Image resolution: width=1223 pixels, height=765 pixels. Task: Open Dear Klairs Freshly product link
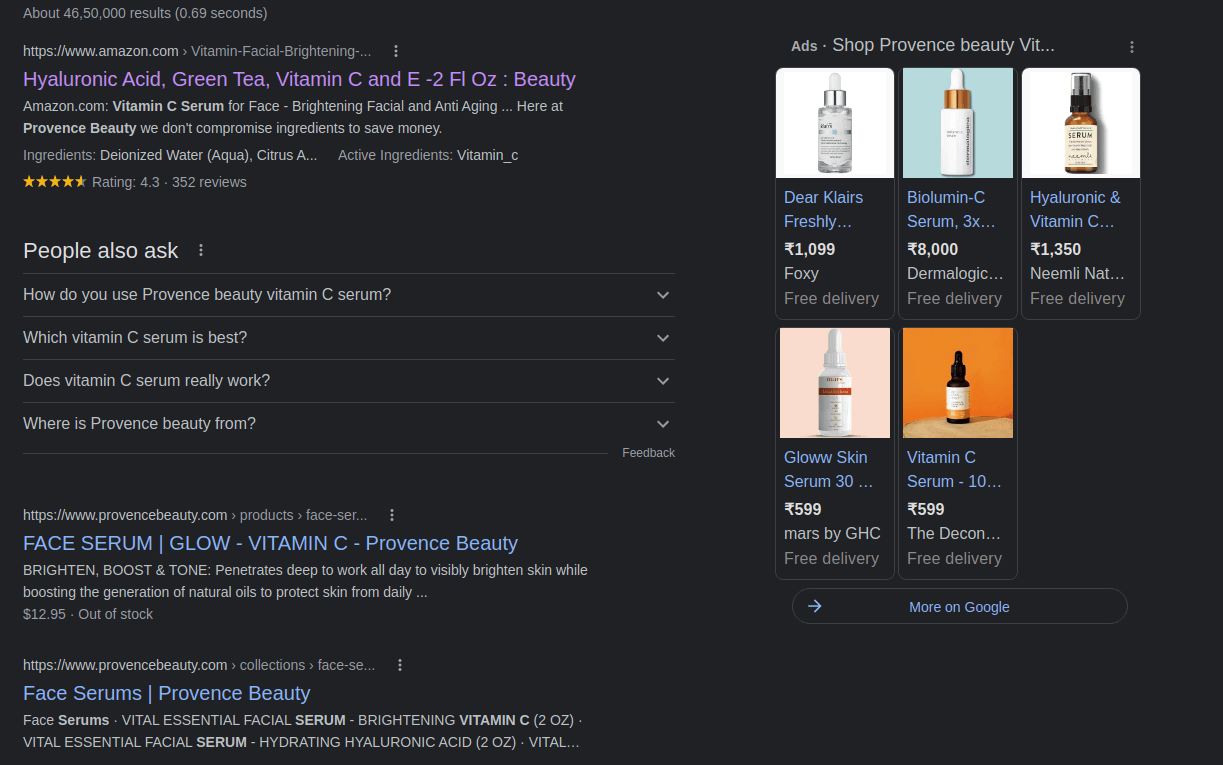(823, 209)
